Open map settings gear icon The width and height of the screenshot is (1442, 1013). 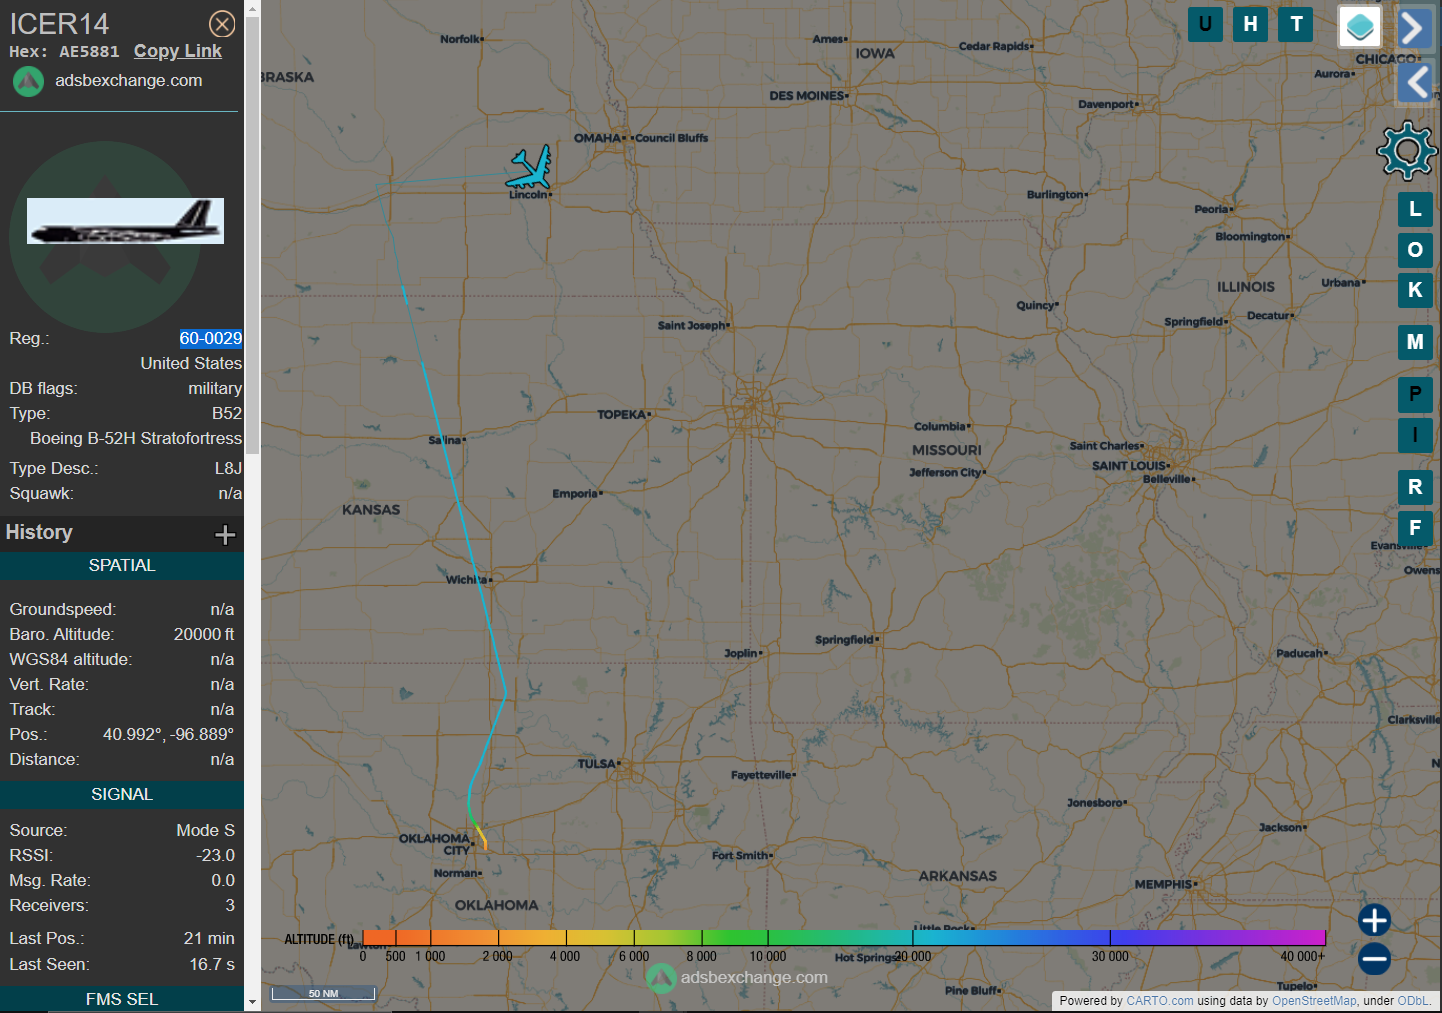click(x=1407, y=150)
